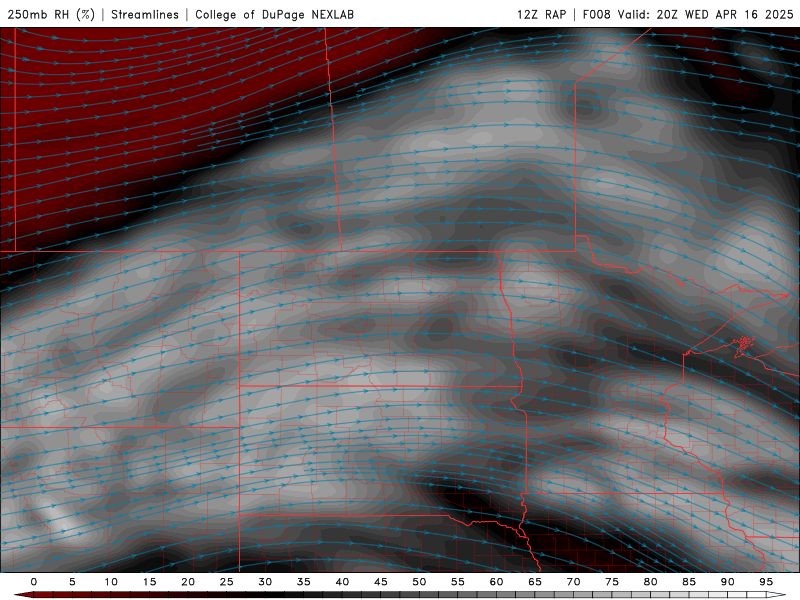
Task: Click the color scale label "60"
Action: tap(496, 582)
